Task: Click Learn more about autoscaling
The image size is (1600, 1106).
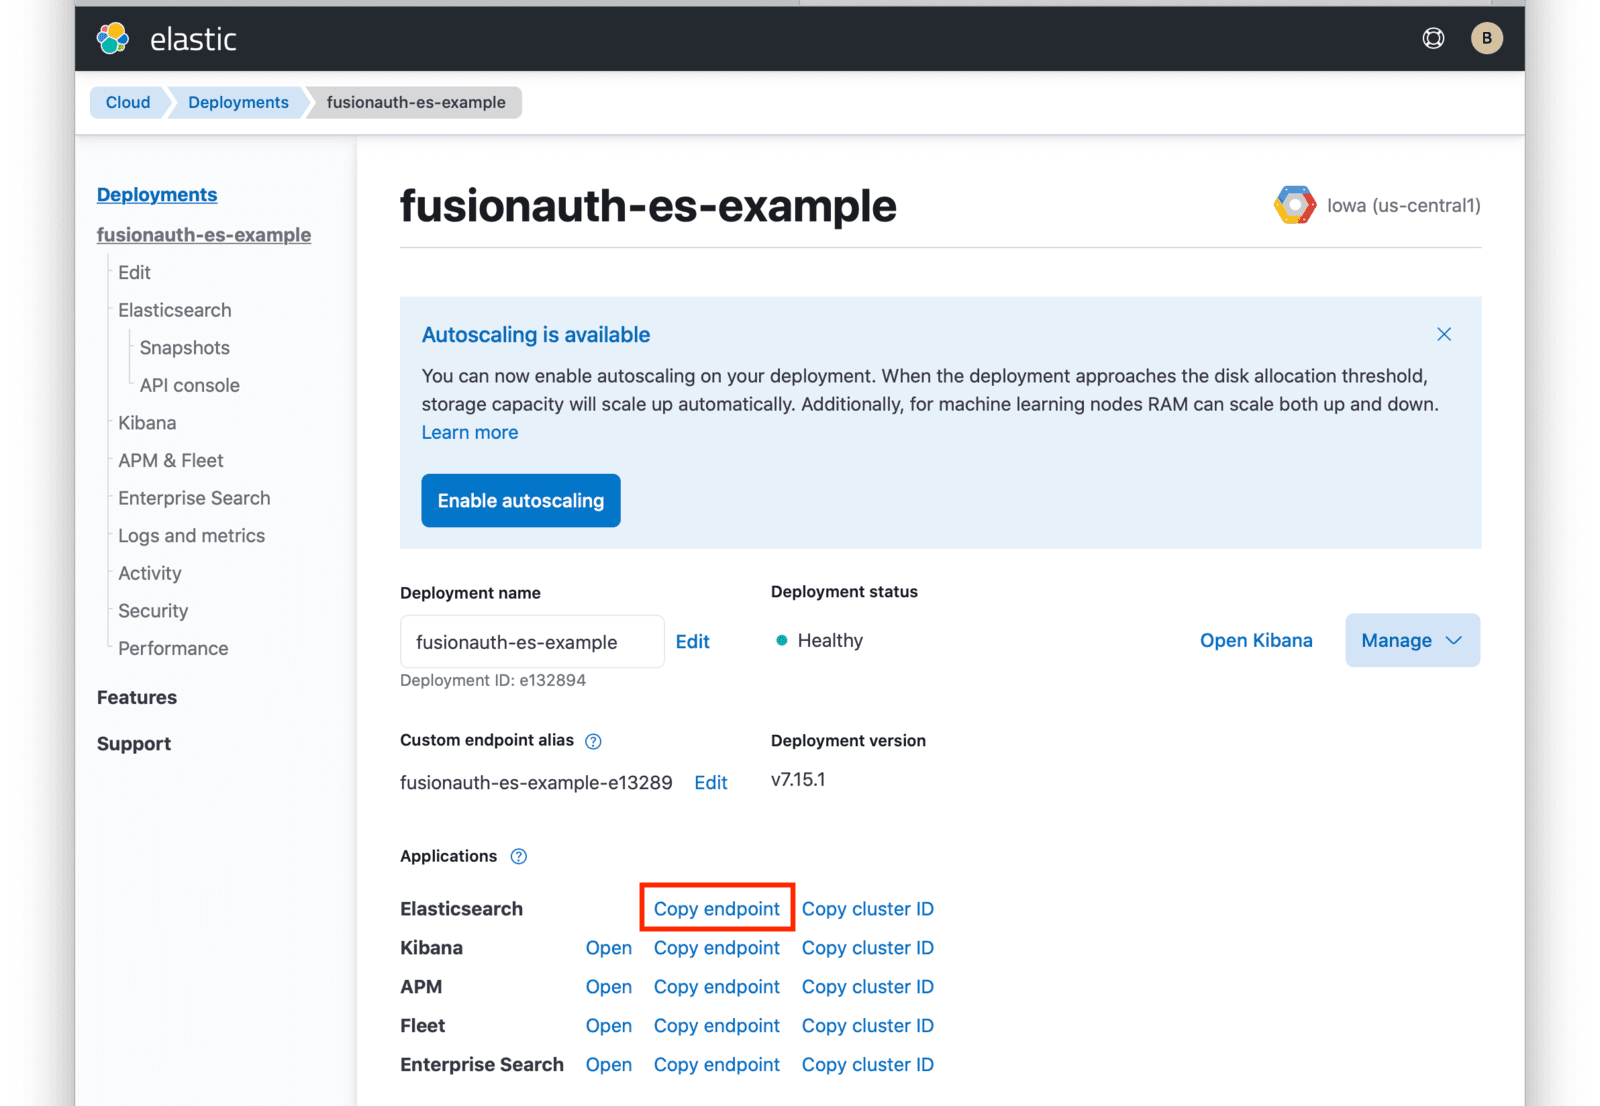Action: [470, 432]
